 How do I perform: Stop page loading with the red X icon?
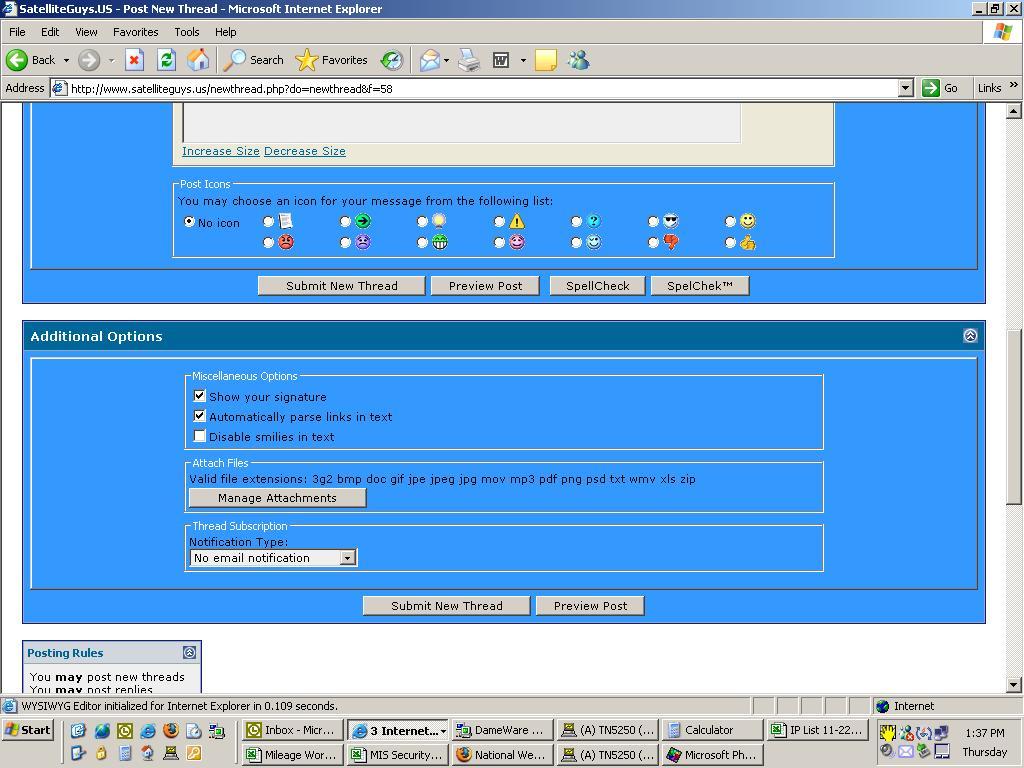click(x=134, y=60)
